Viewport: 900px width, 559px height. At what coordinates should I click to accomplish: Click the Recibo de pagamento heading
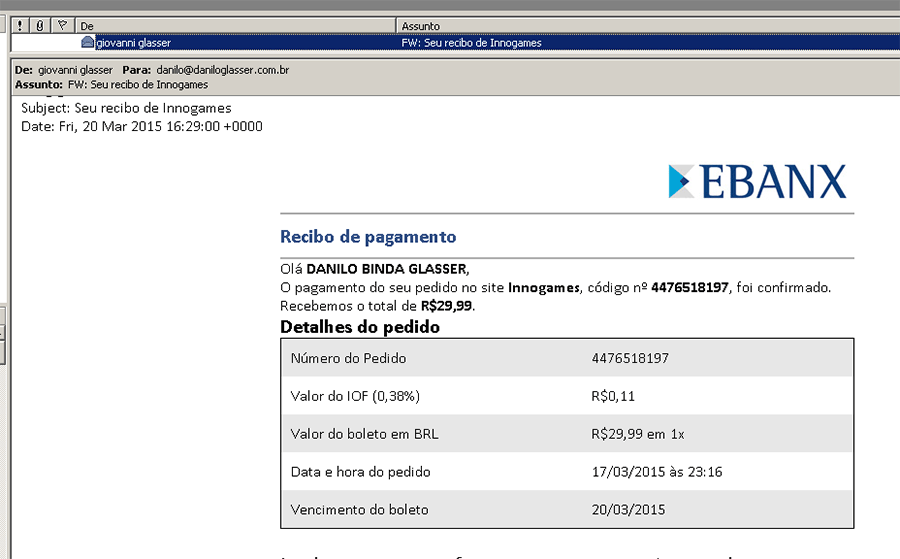coord(368,237)
